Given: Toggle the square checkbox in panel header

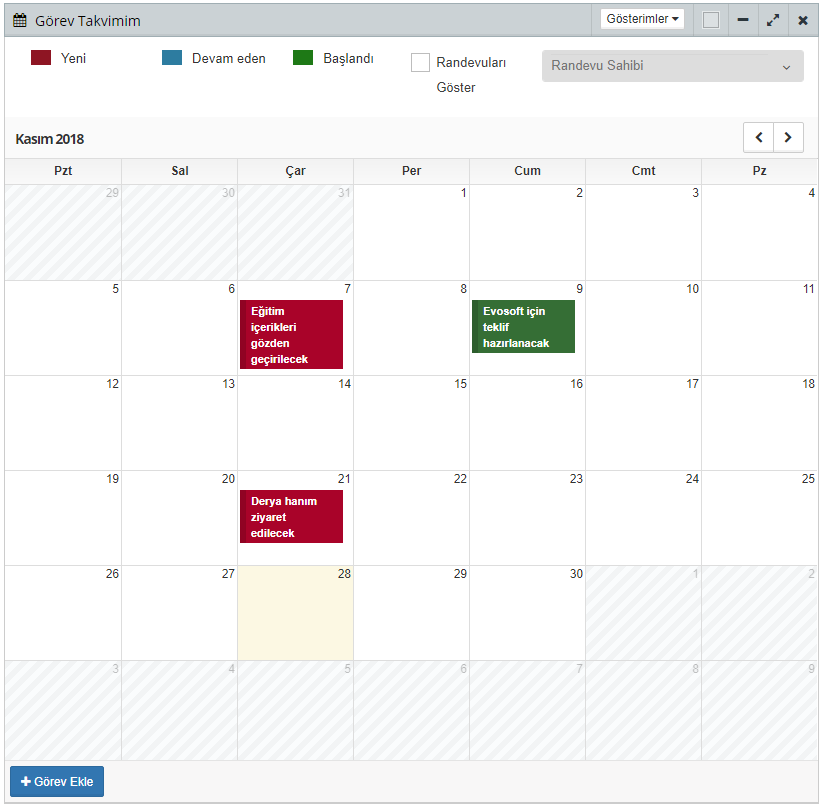Looking at the screenshot, I should (x=710, y=20).
